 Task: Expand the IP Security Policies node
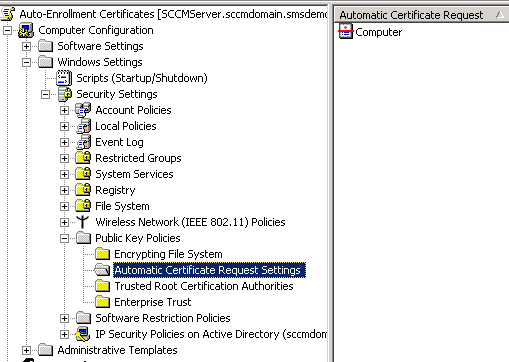point(64,335)
